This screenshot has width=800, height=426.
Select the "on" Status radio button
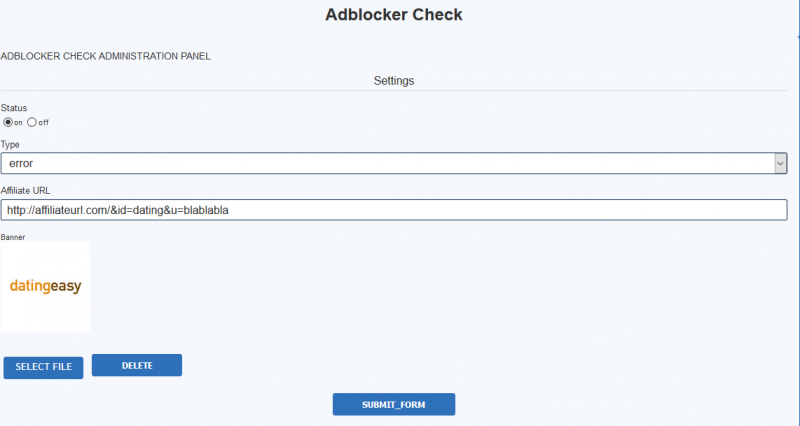(8, 122)
